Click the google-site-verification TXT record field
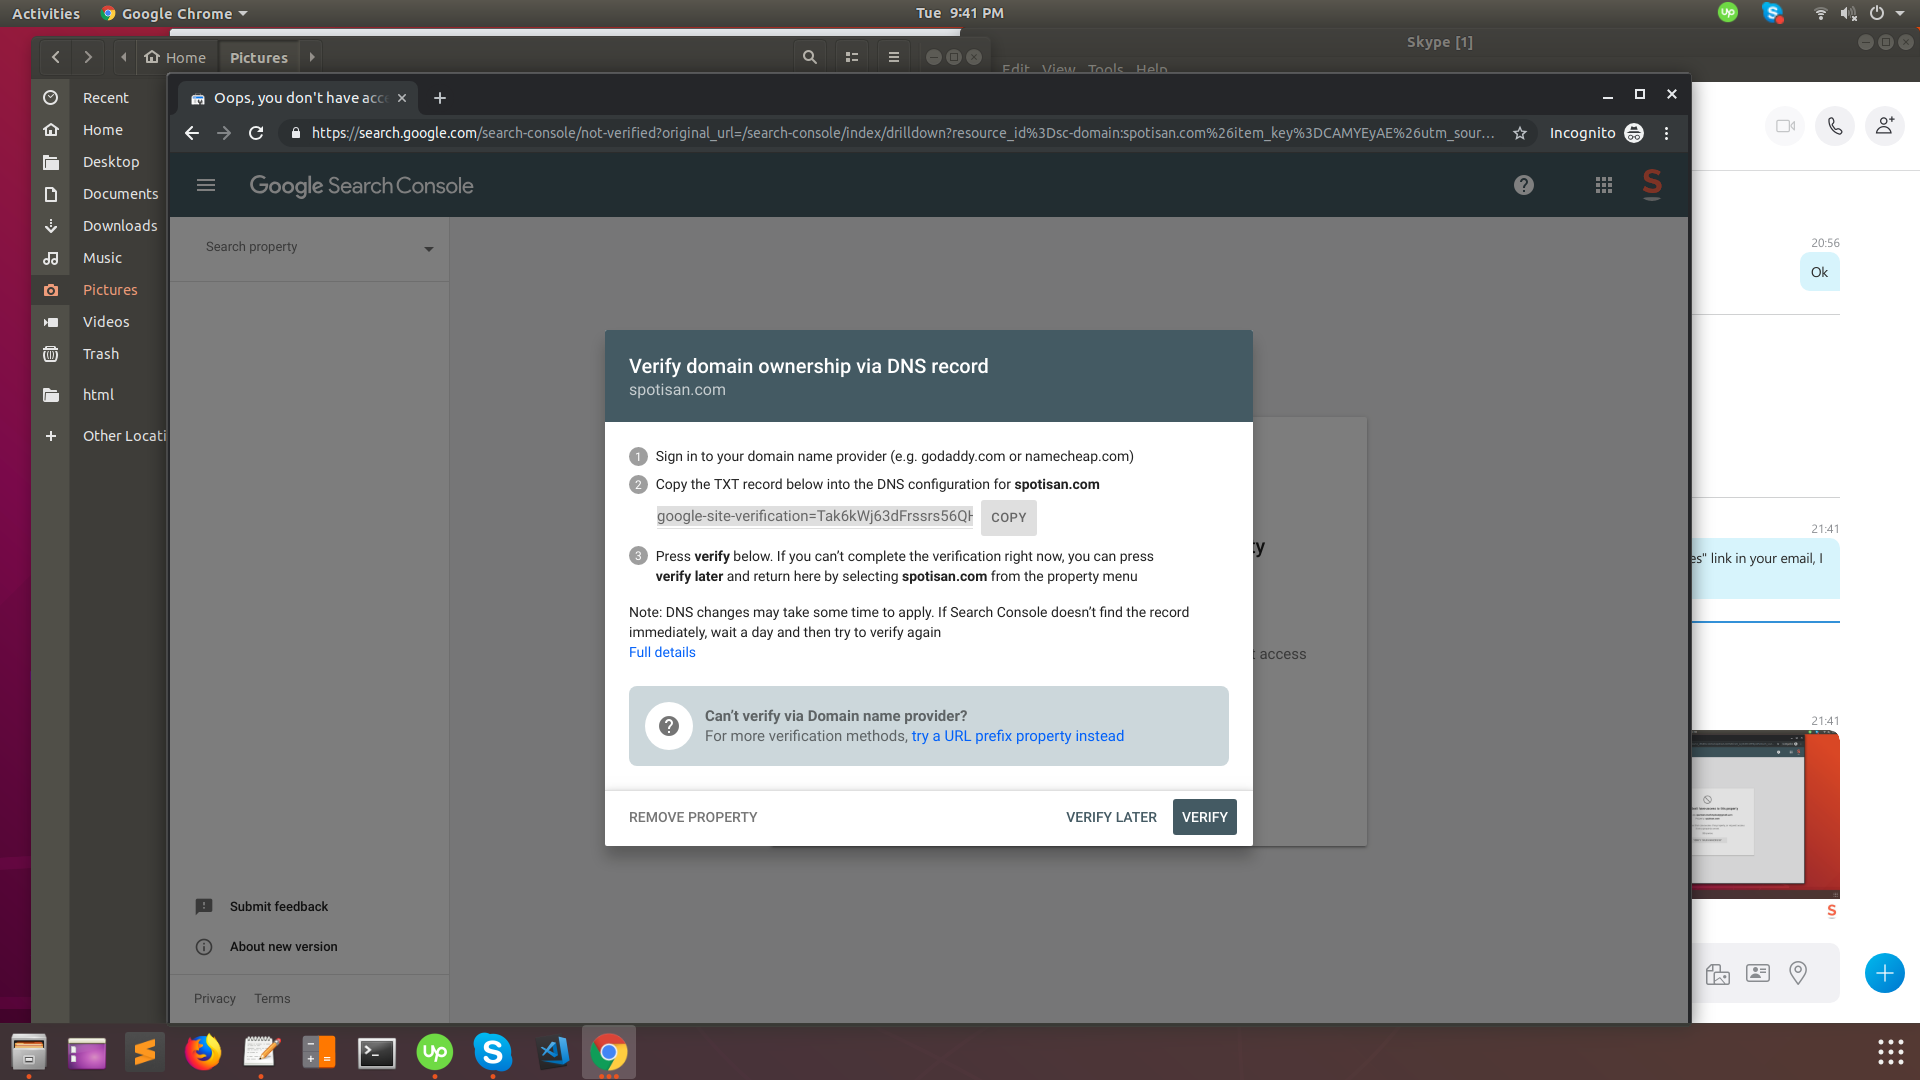 814,517
